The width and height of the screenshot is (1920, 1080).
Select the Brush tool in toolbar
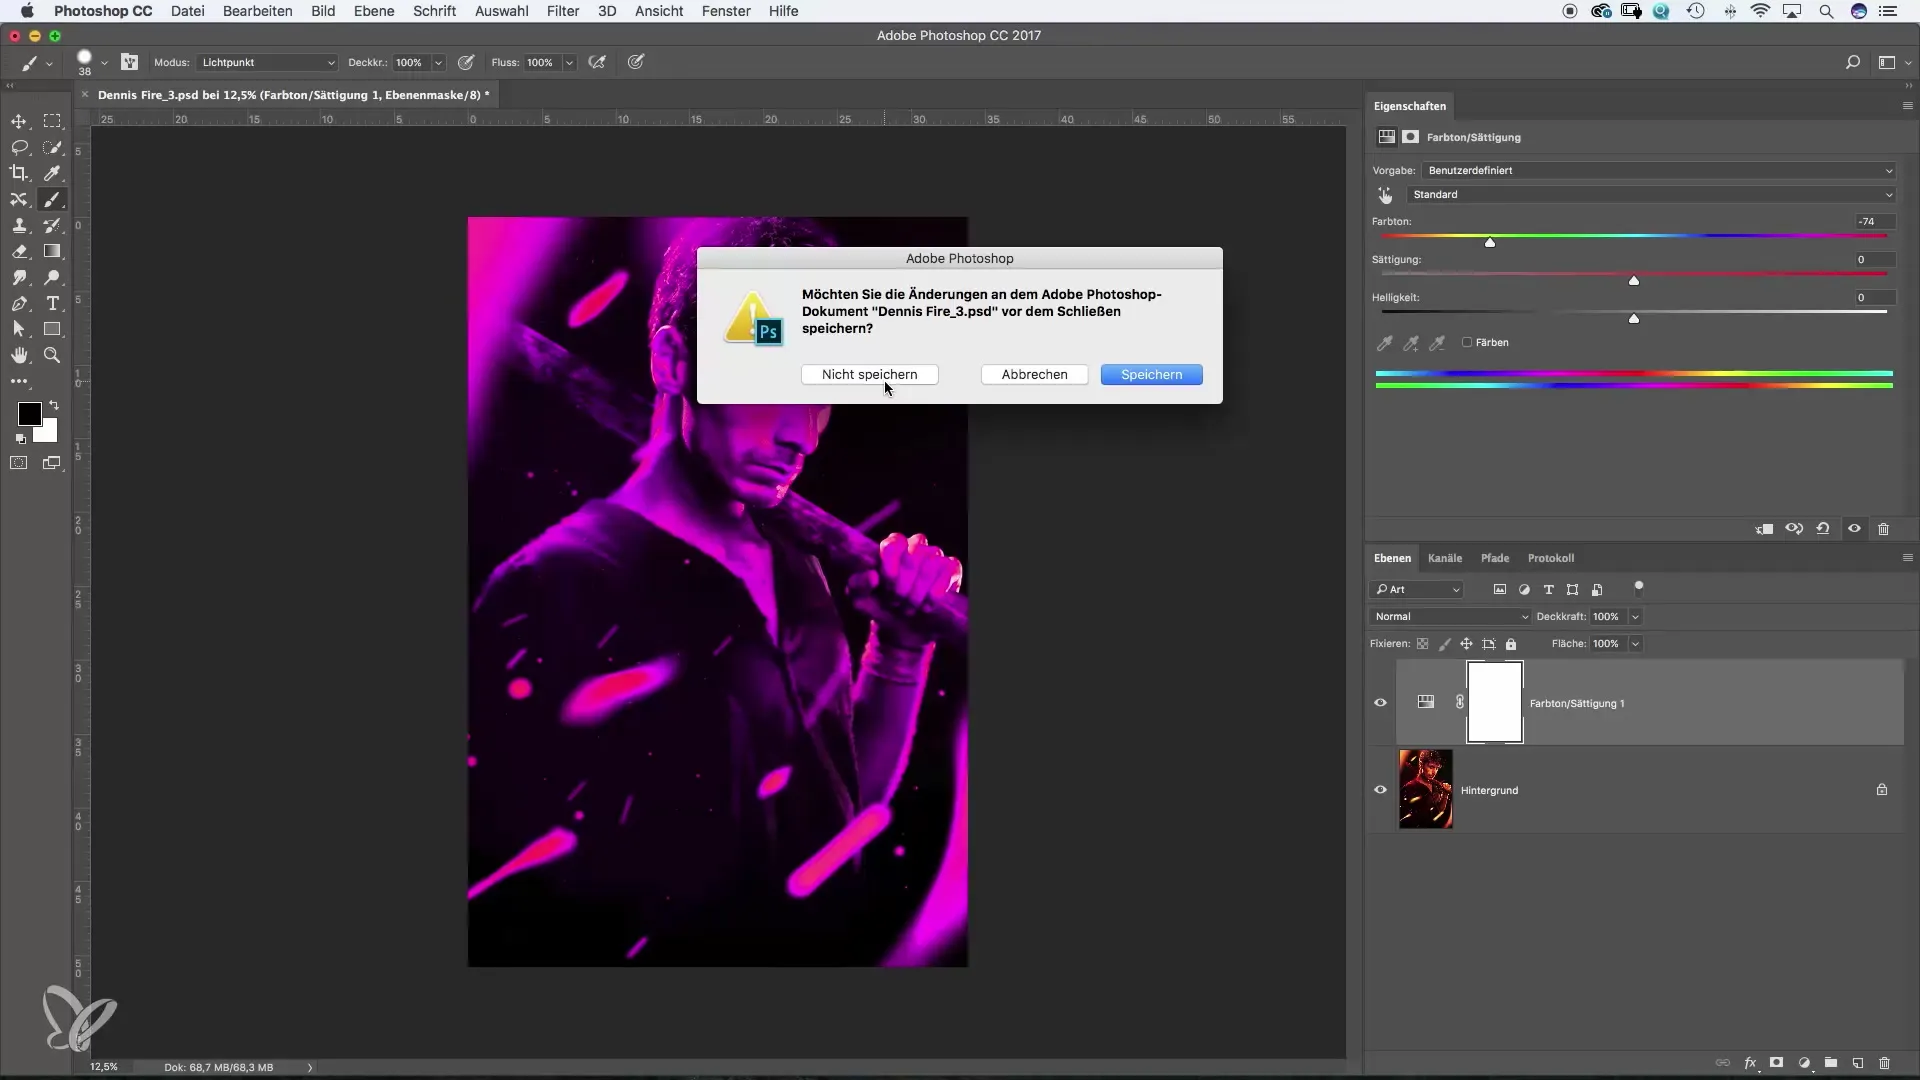(x=53, y=199)
